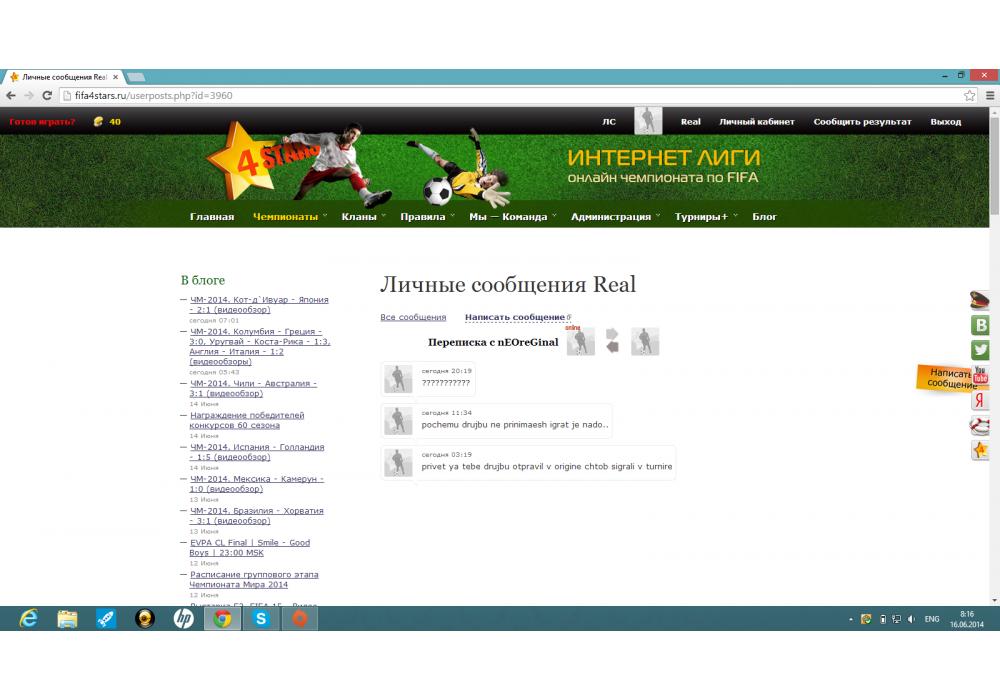This screenshot has width=1000, height=700.
Task: Bookmark page with the star icon
Action: (x=969, y=96)
